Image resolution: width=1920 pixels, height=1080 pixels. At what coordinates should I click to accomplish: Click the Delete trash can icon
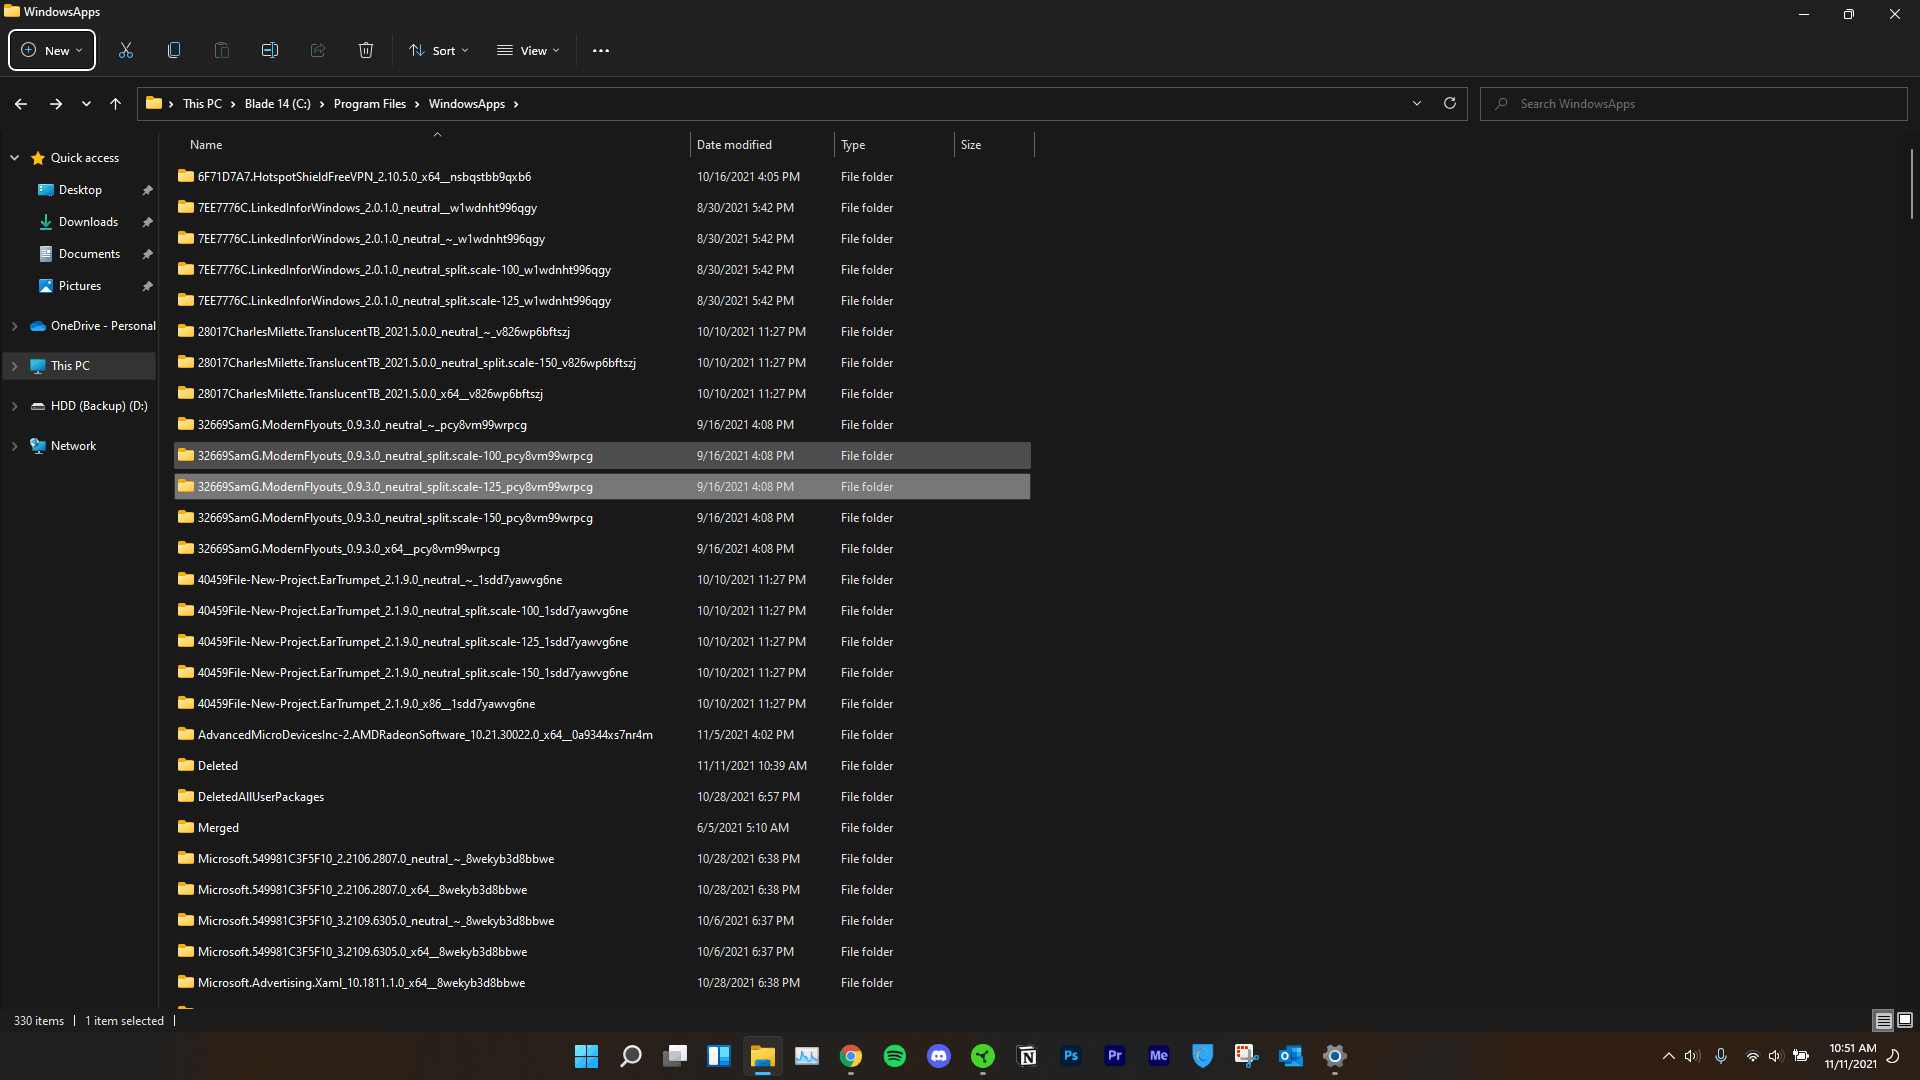pyautogui.click(x=366, y=51)
